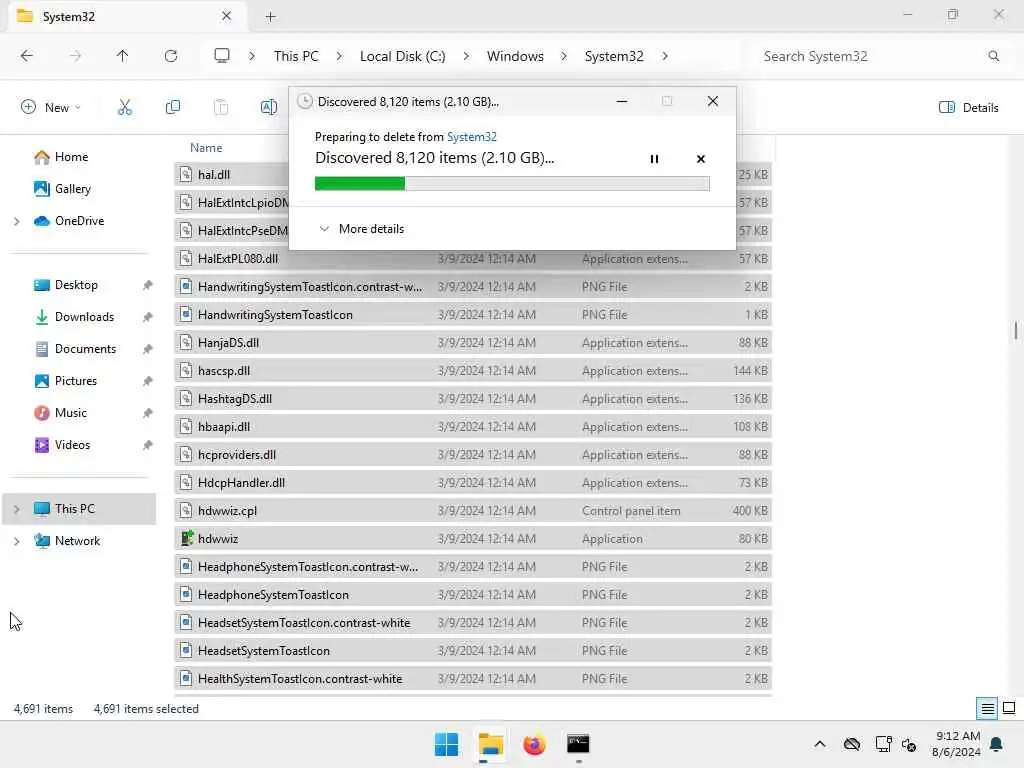Click the notification bell icon

coord(997,744)
